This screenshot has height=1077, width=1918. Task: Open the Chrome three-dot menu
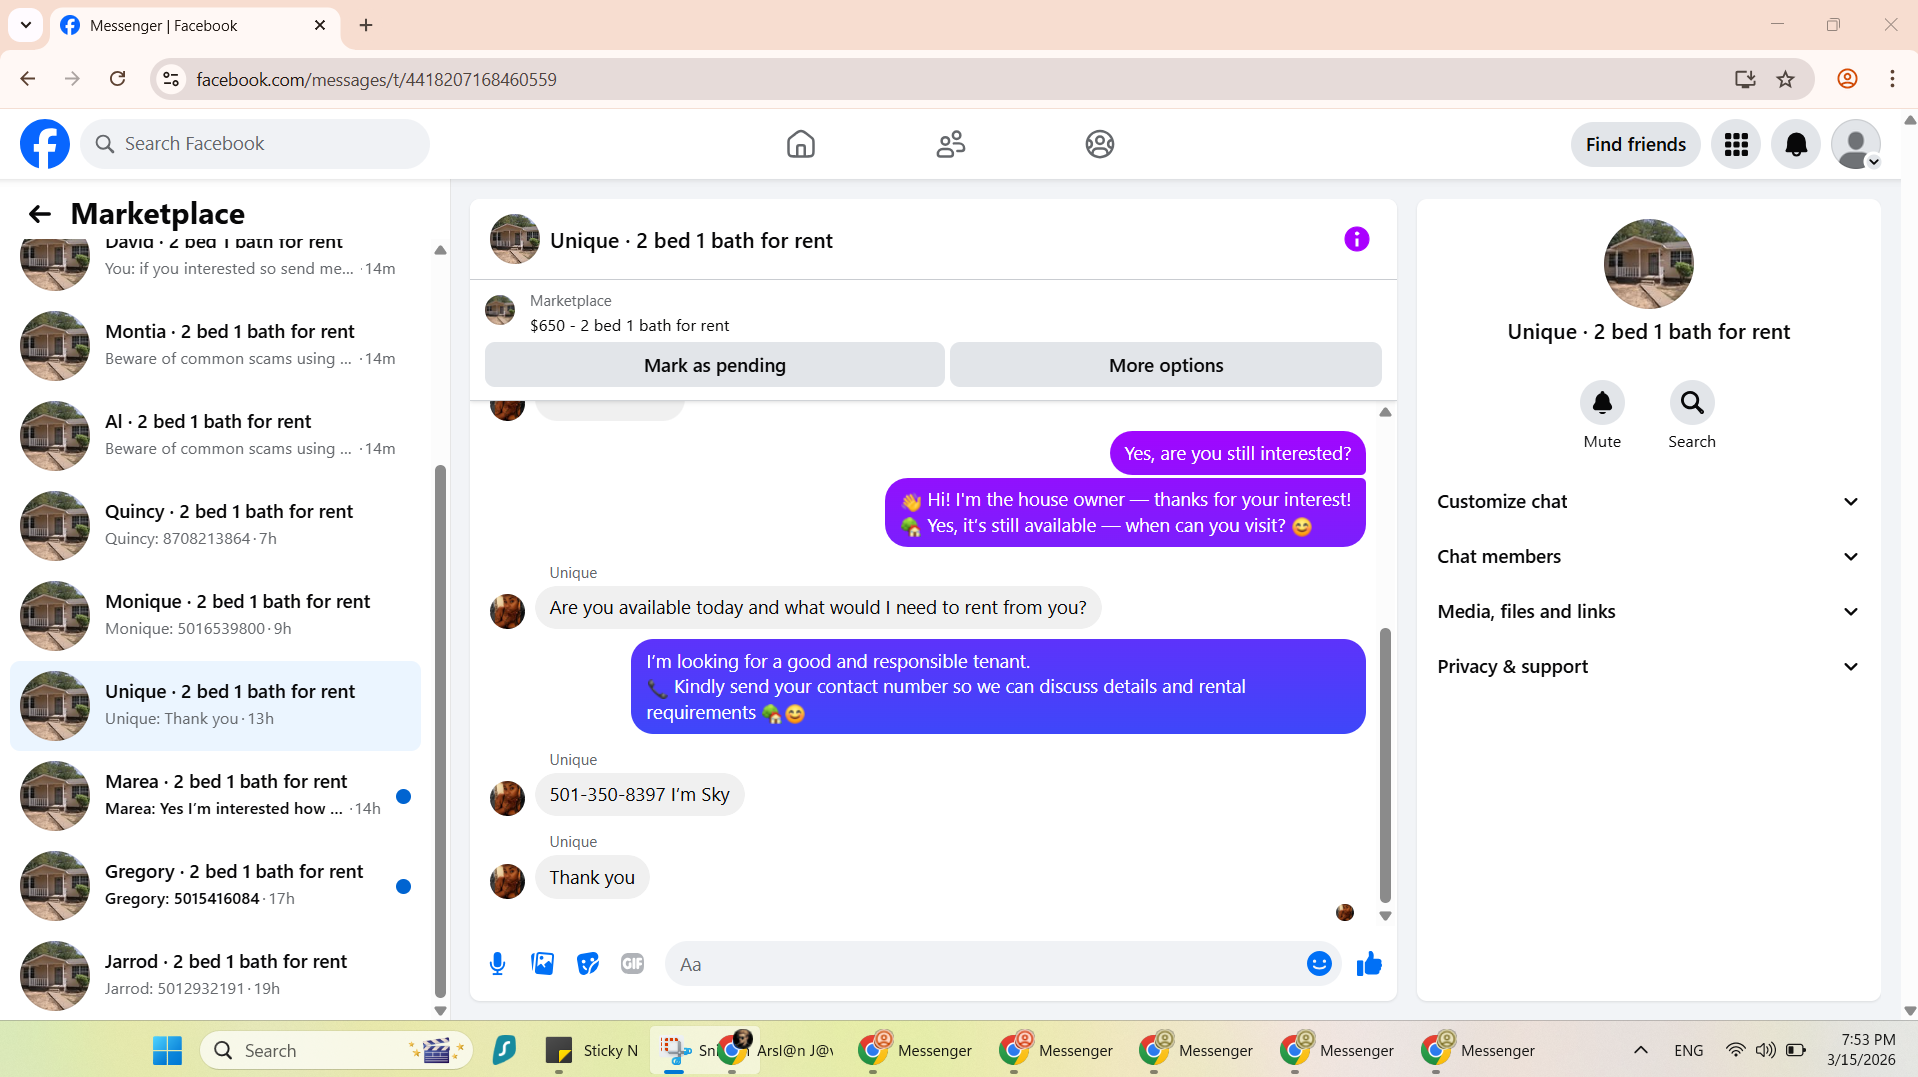point(1892,79)
